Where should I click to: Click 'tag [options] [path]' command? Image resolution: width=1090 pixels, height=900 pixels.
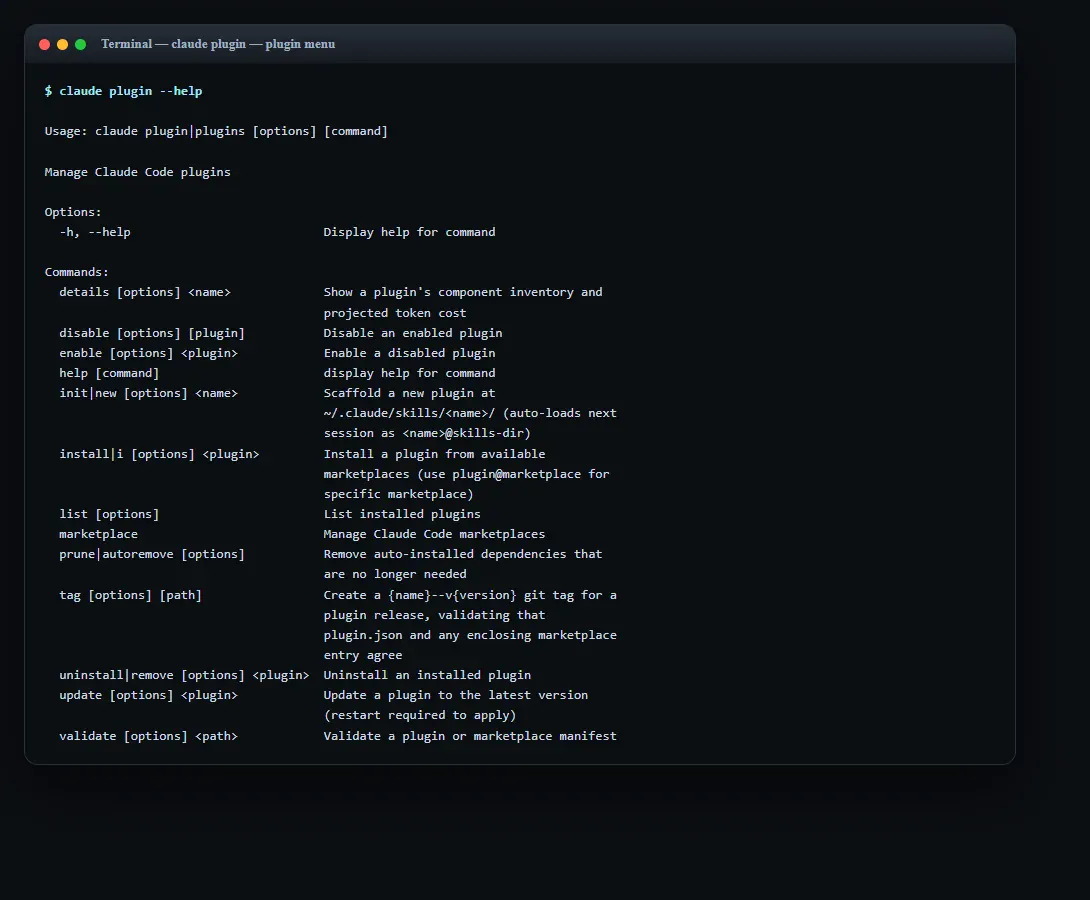tap(131, 595)
